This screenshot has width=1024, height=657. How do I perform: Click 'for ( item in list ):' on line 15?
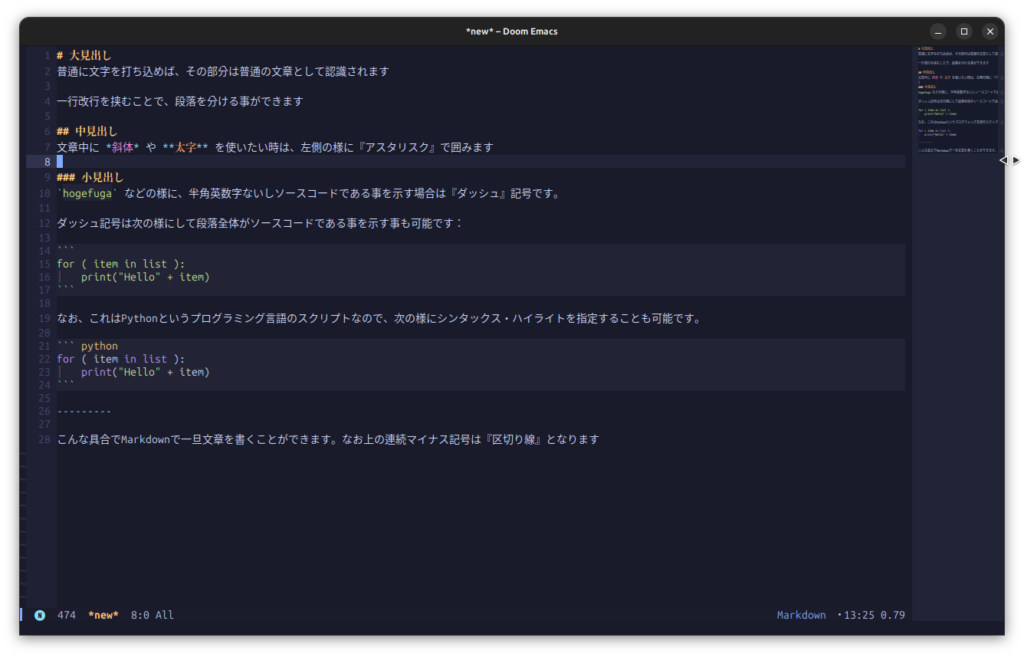(x=121, y=264)
